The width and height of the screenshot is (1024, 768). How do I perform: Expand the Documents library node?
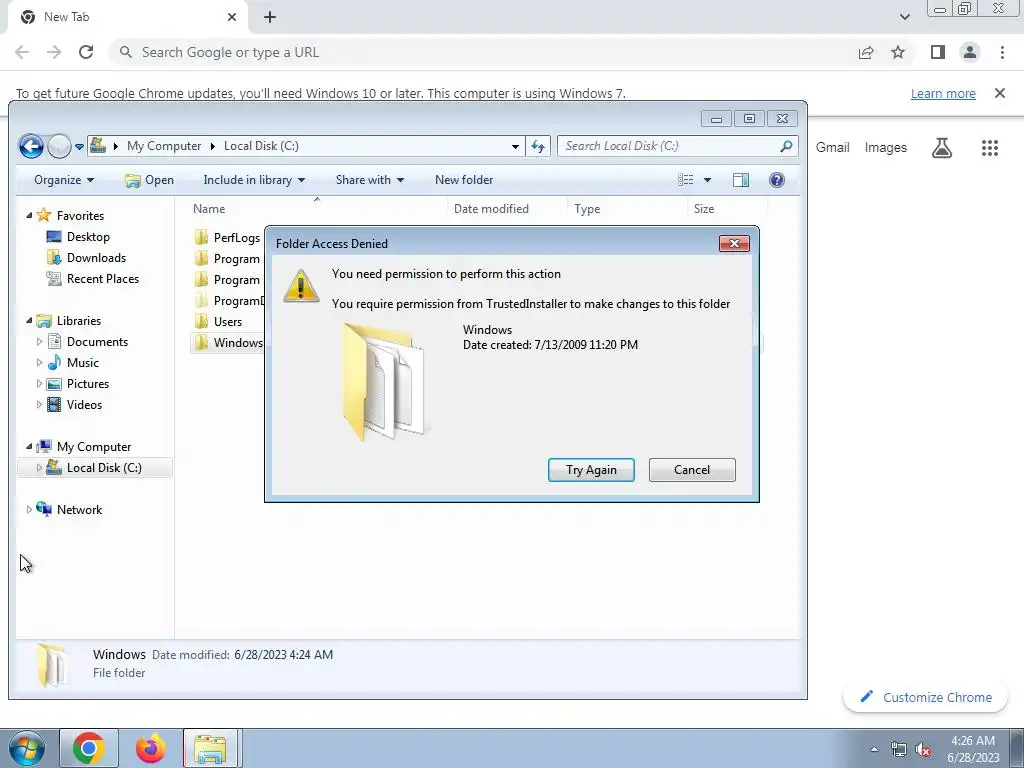(x=39, y=342)
